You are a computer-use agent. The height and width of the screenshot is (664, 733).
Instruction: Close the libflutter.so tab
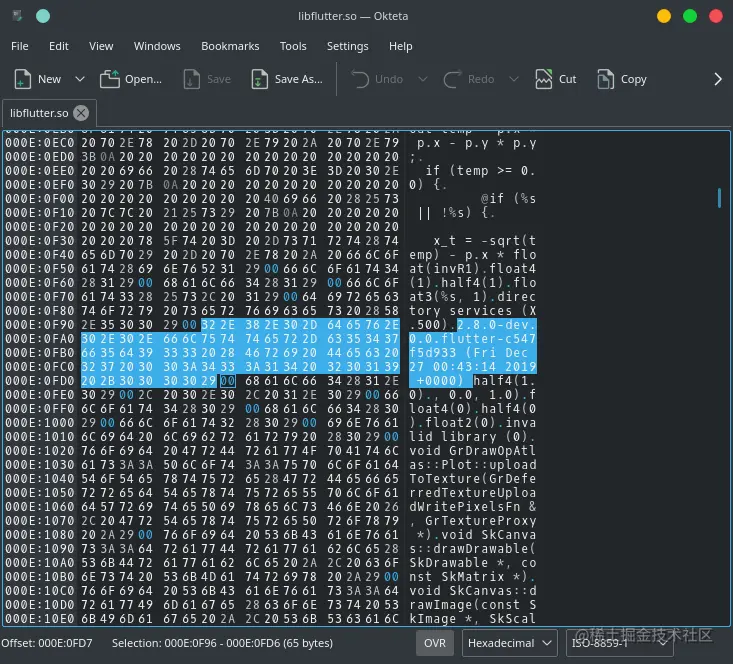pos(81,113)
